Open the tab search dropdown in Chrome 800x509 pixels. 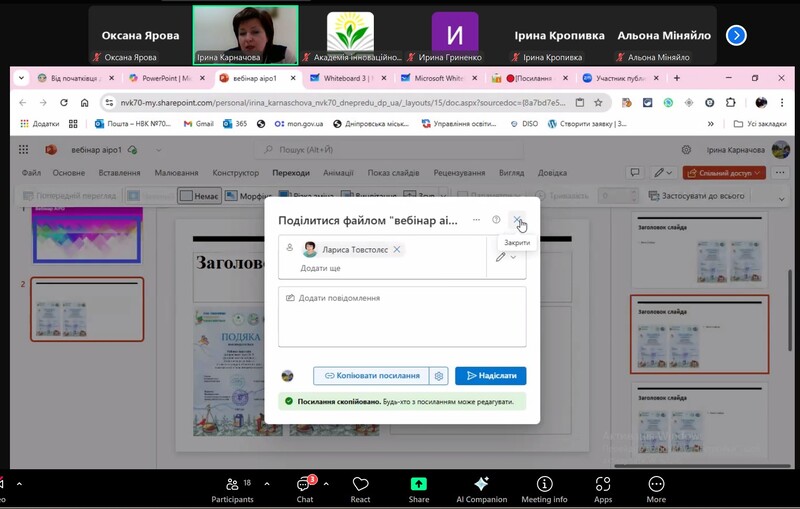point(21,78)
